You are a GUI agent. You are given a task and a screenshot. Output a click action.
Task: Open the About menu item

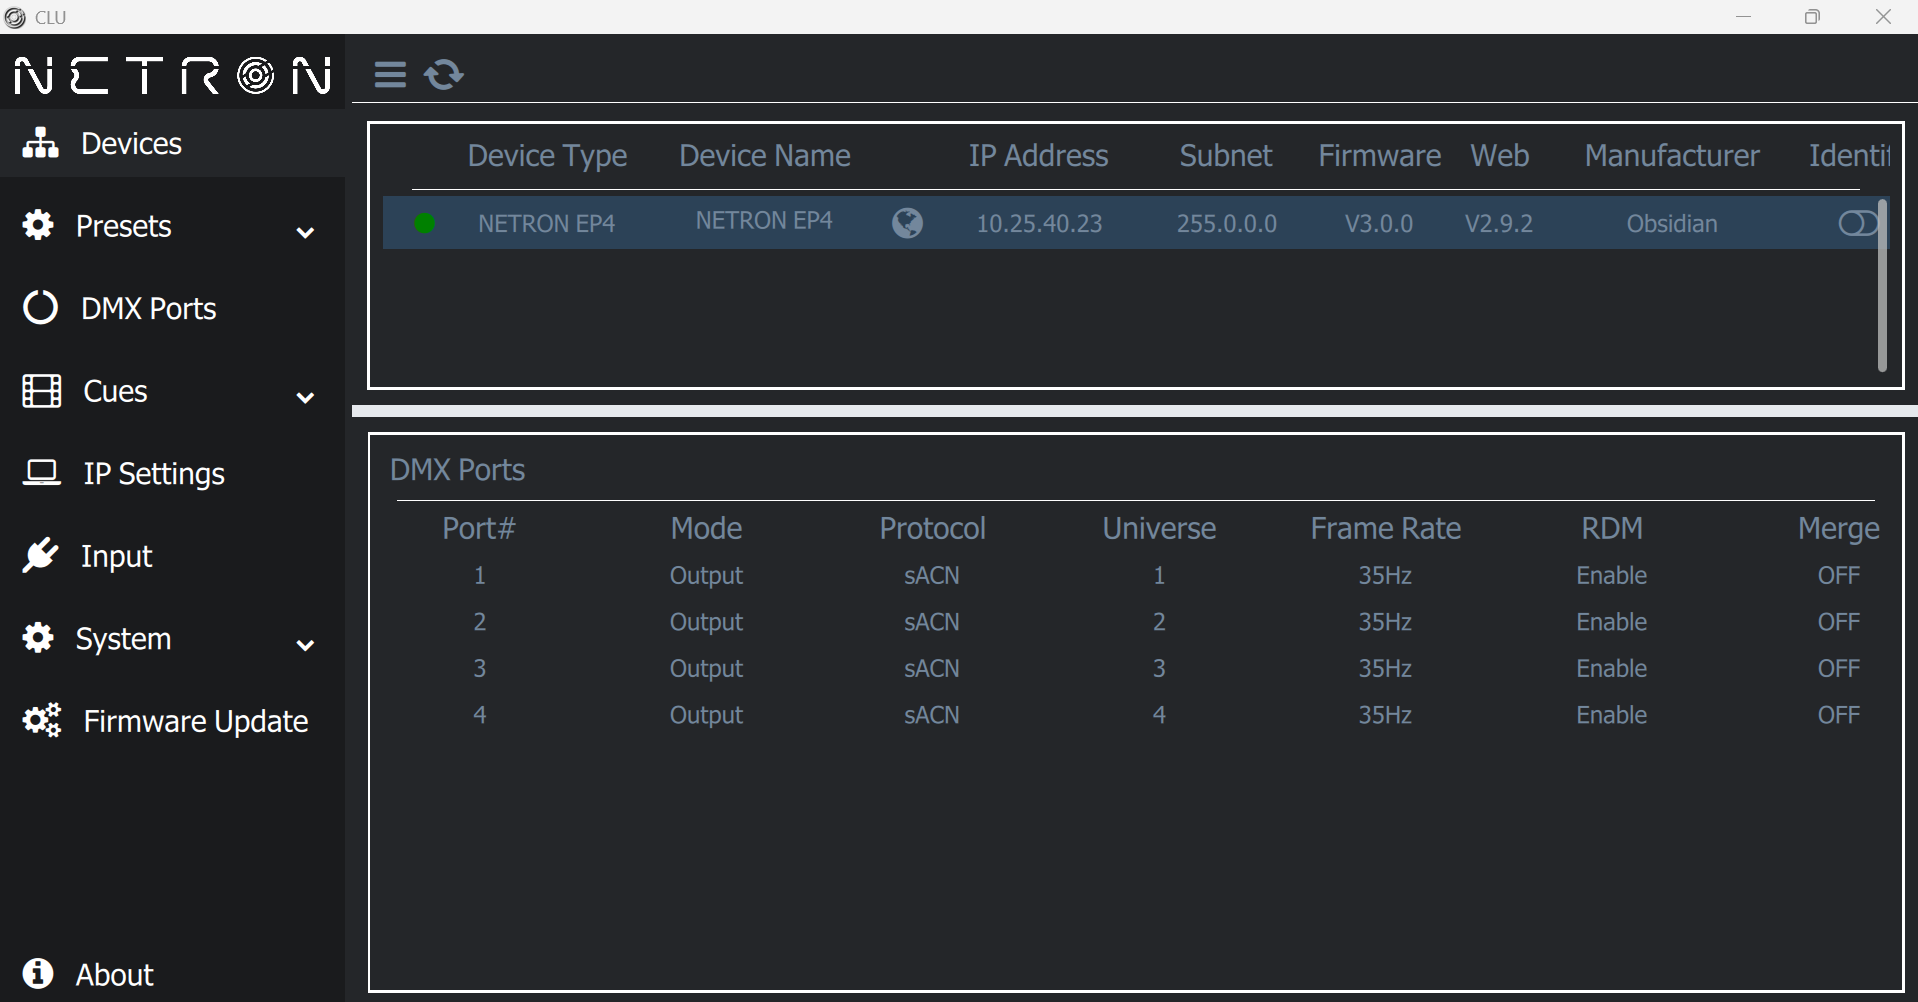172,974
